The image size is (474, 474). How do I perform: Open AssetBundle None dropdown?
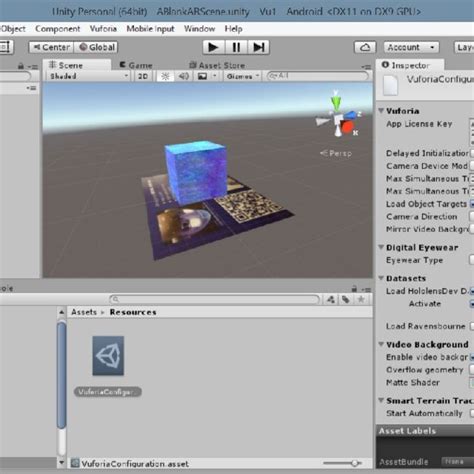tap(458, 462)
